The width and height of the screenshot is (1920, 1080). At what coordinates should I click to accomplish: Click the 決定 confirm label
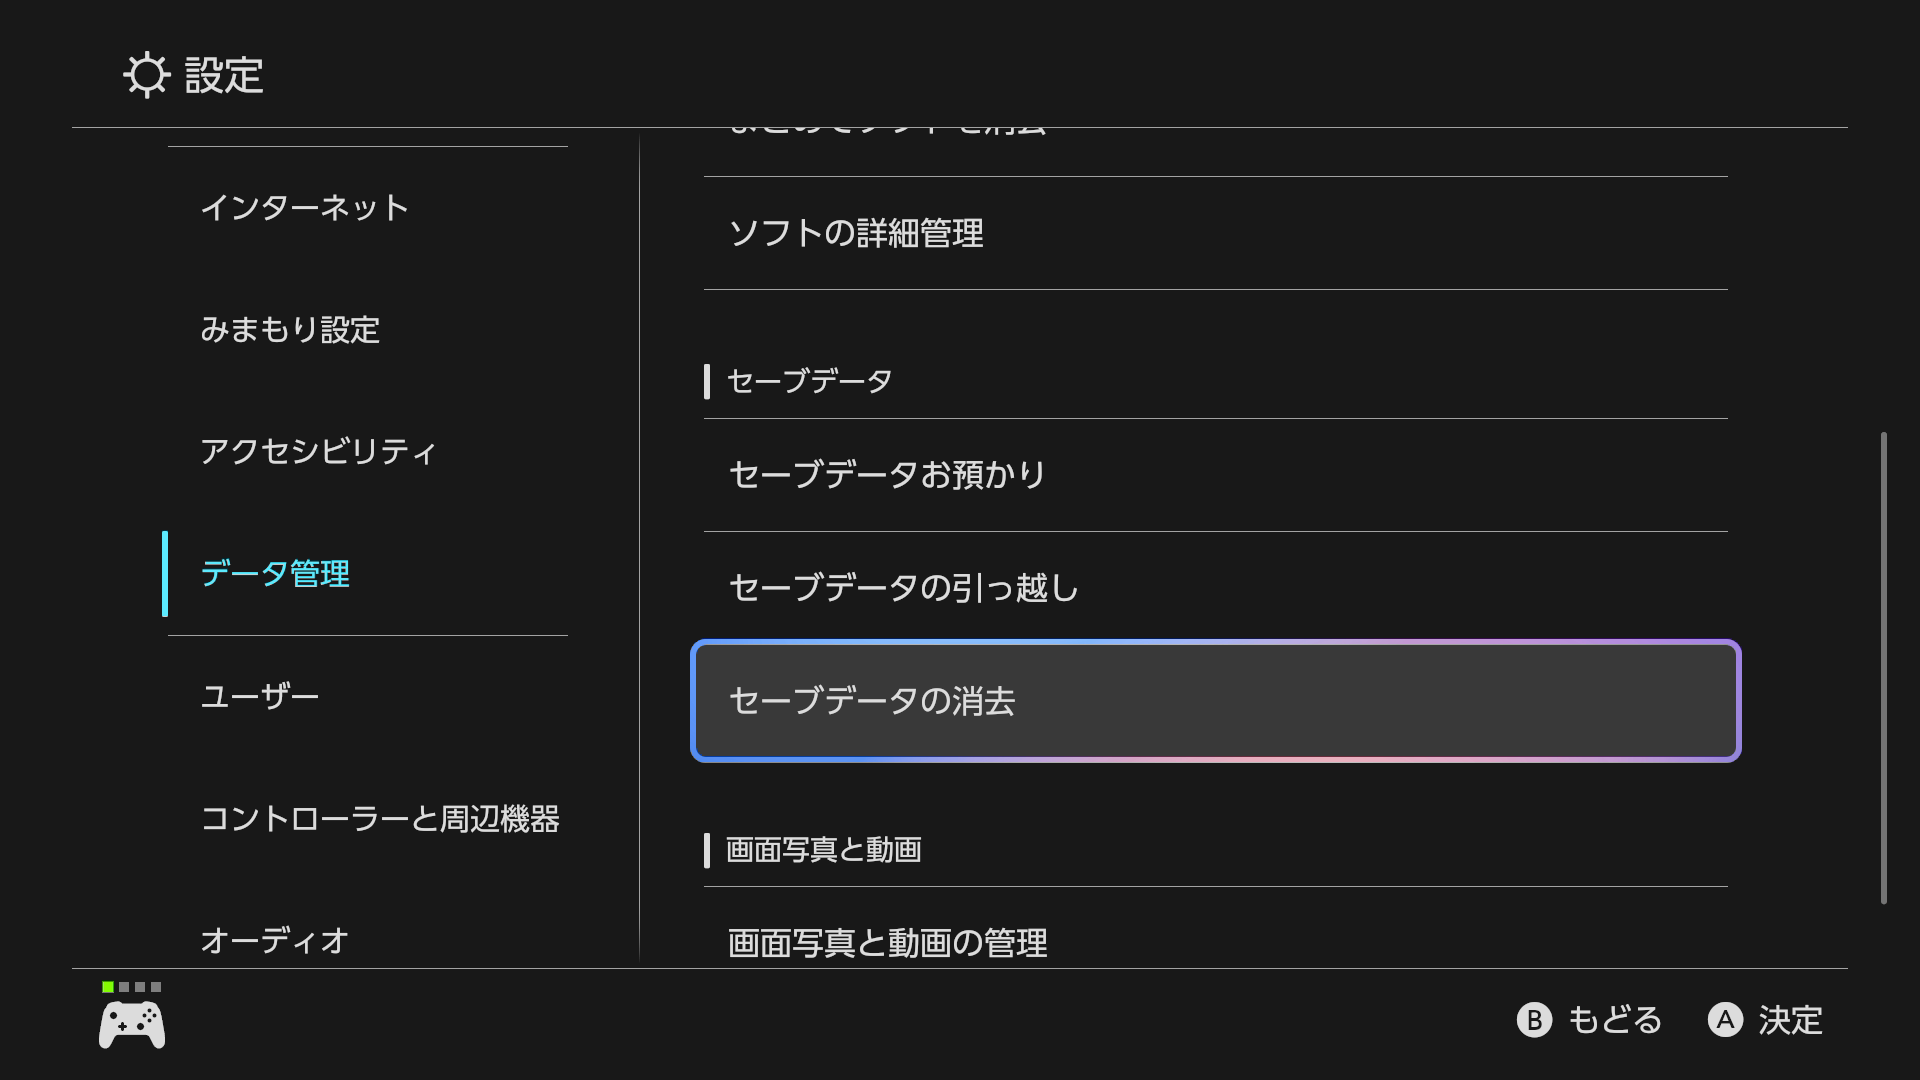tap(1789, 1020)
